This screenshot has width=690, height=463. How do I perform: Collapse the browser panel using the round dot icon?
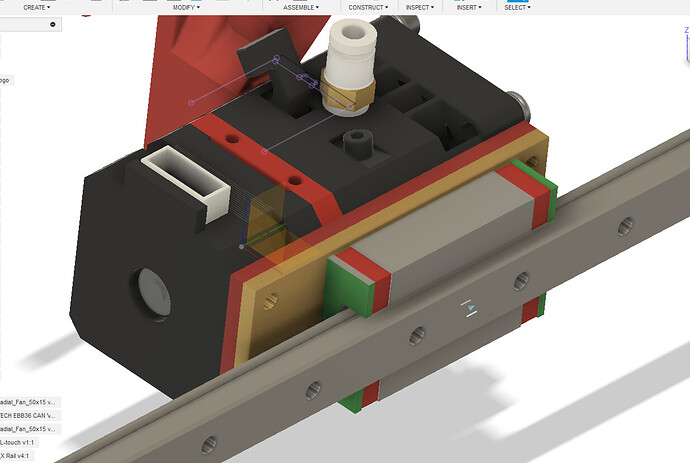53,24
